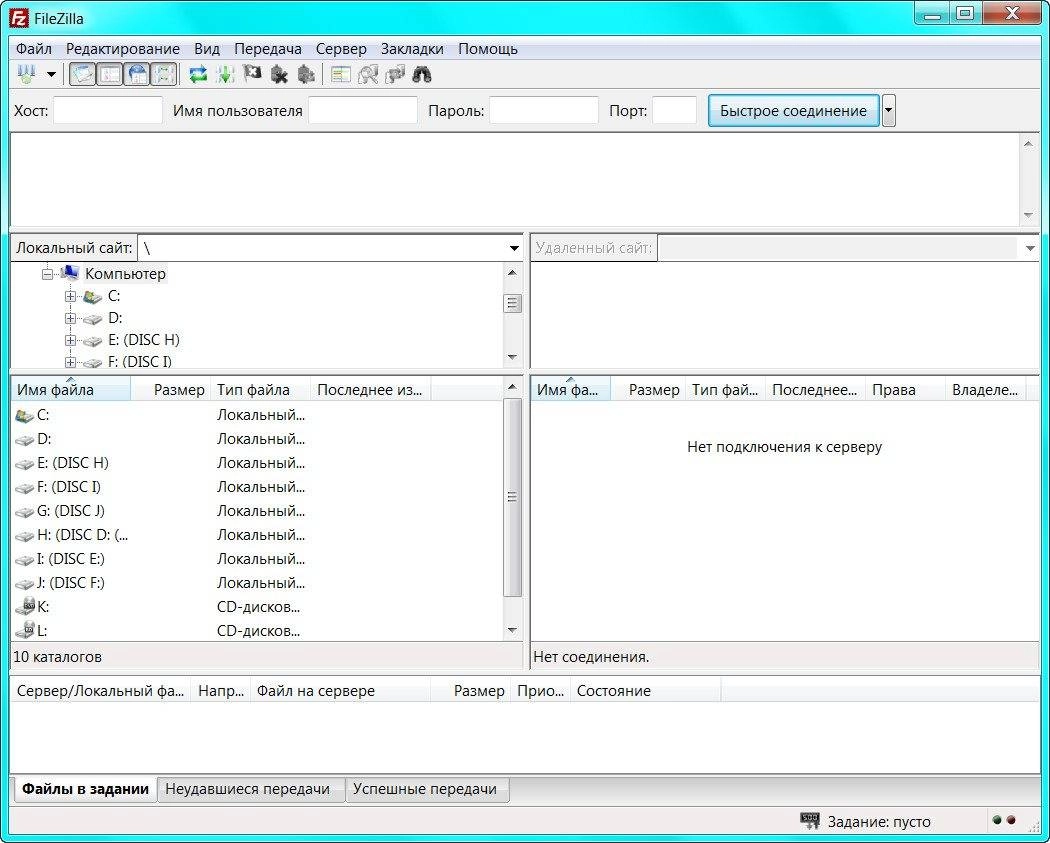The width and height of the screenshot is (1050, 843).
Task: Select Компьютер computer icon in tree
Action: tap(70, 273)
